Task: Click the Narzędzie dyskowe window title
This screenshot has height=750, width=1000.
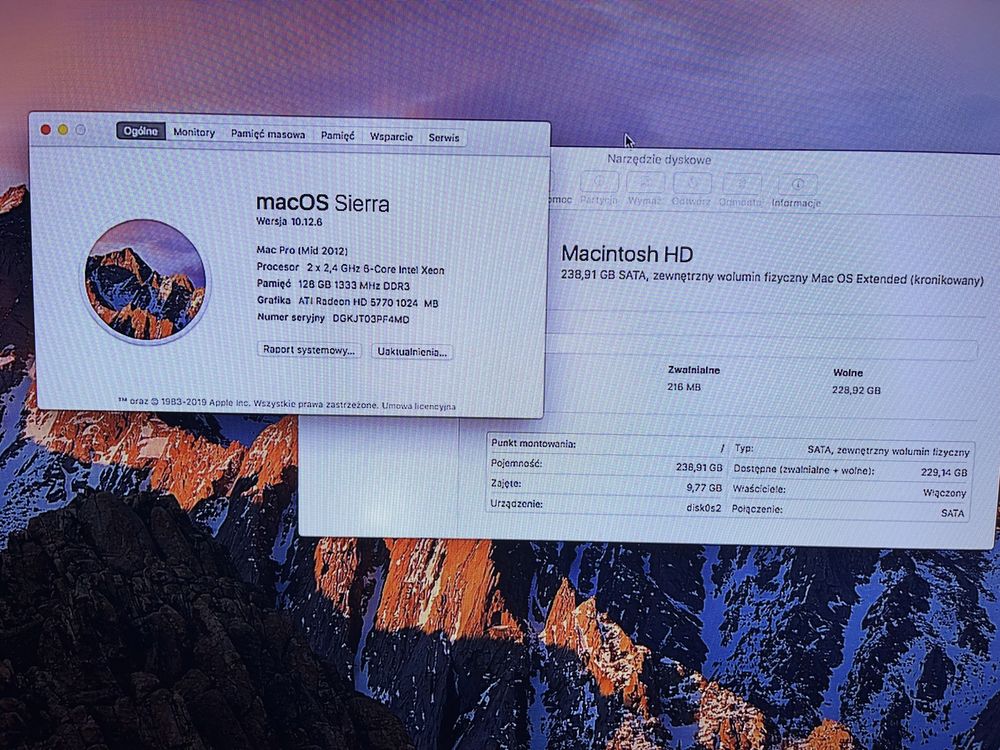Action: coord(659,159)
